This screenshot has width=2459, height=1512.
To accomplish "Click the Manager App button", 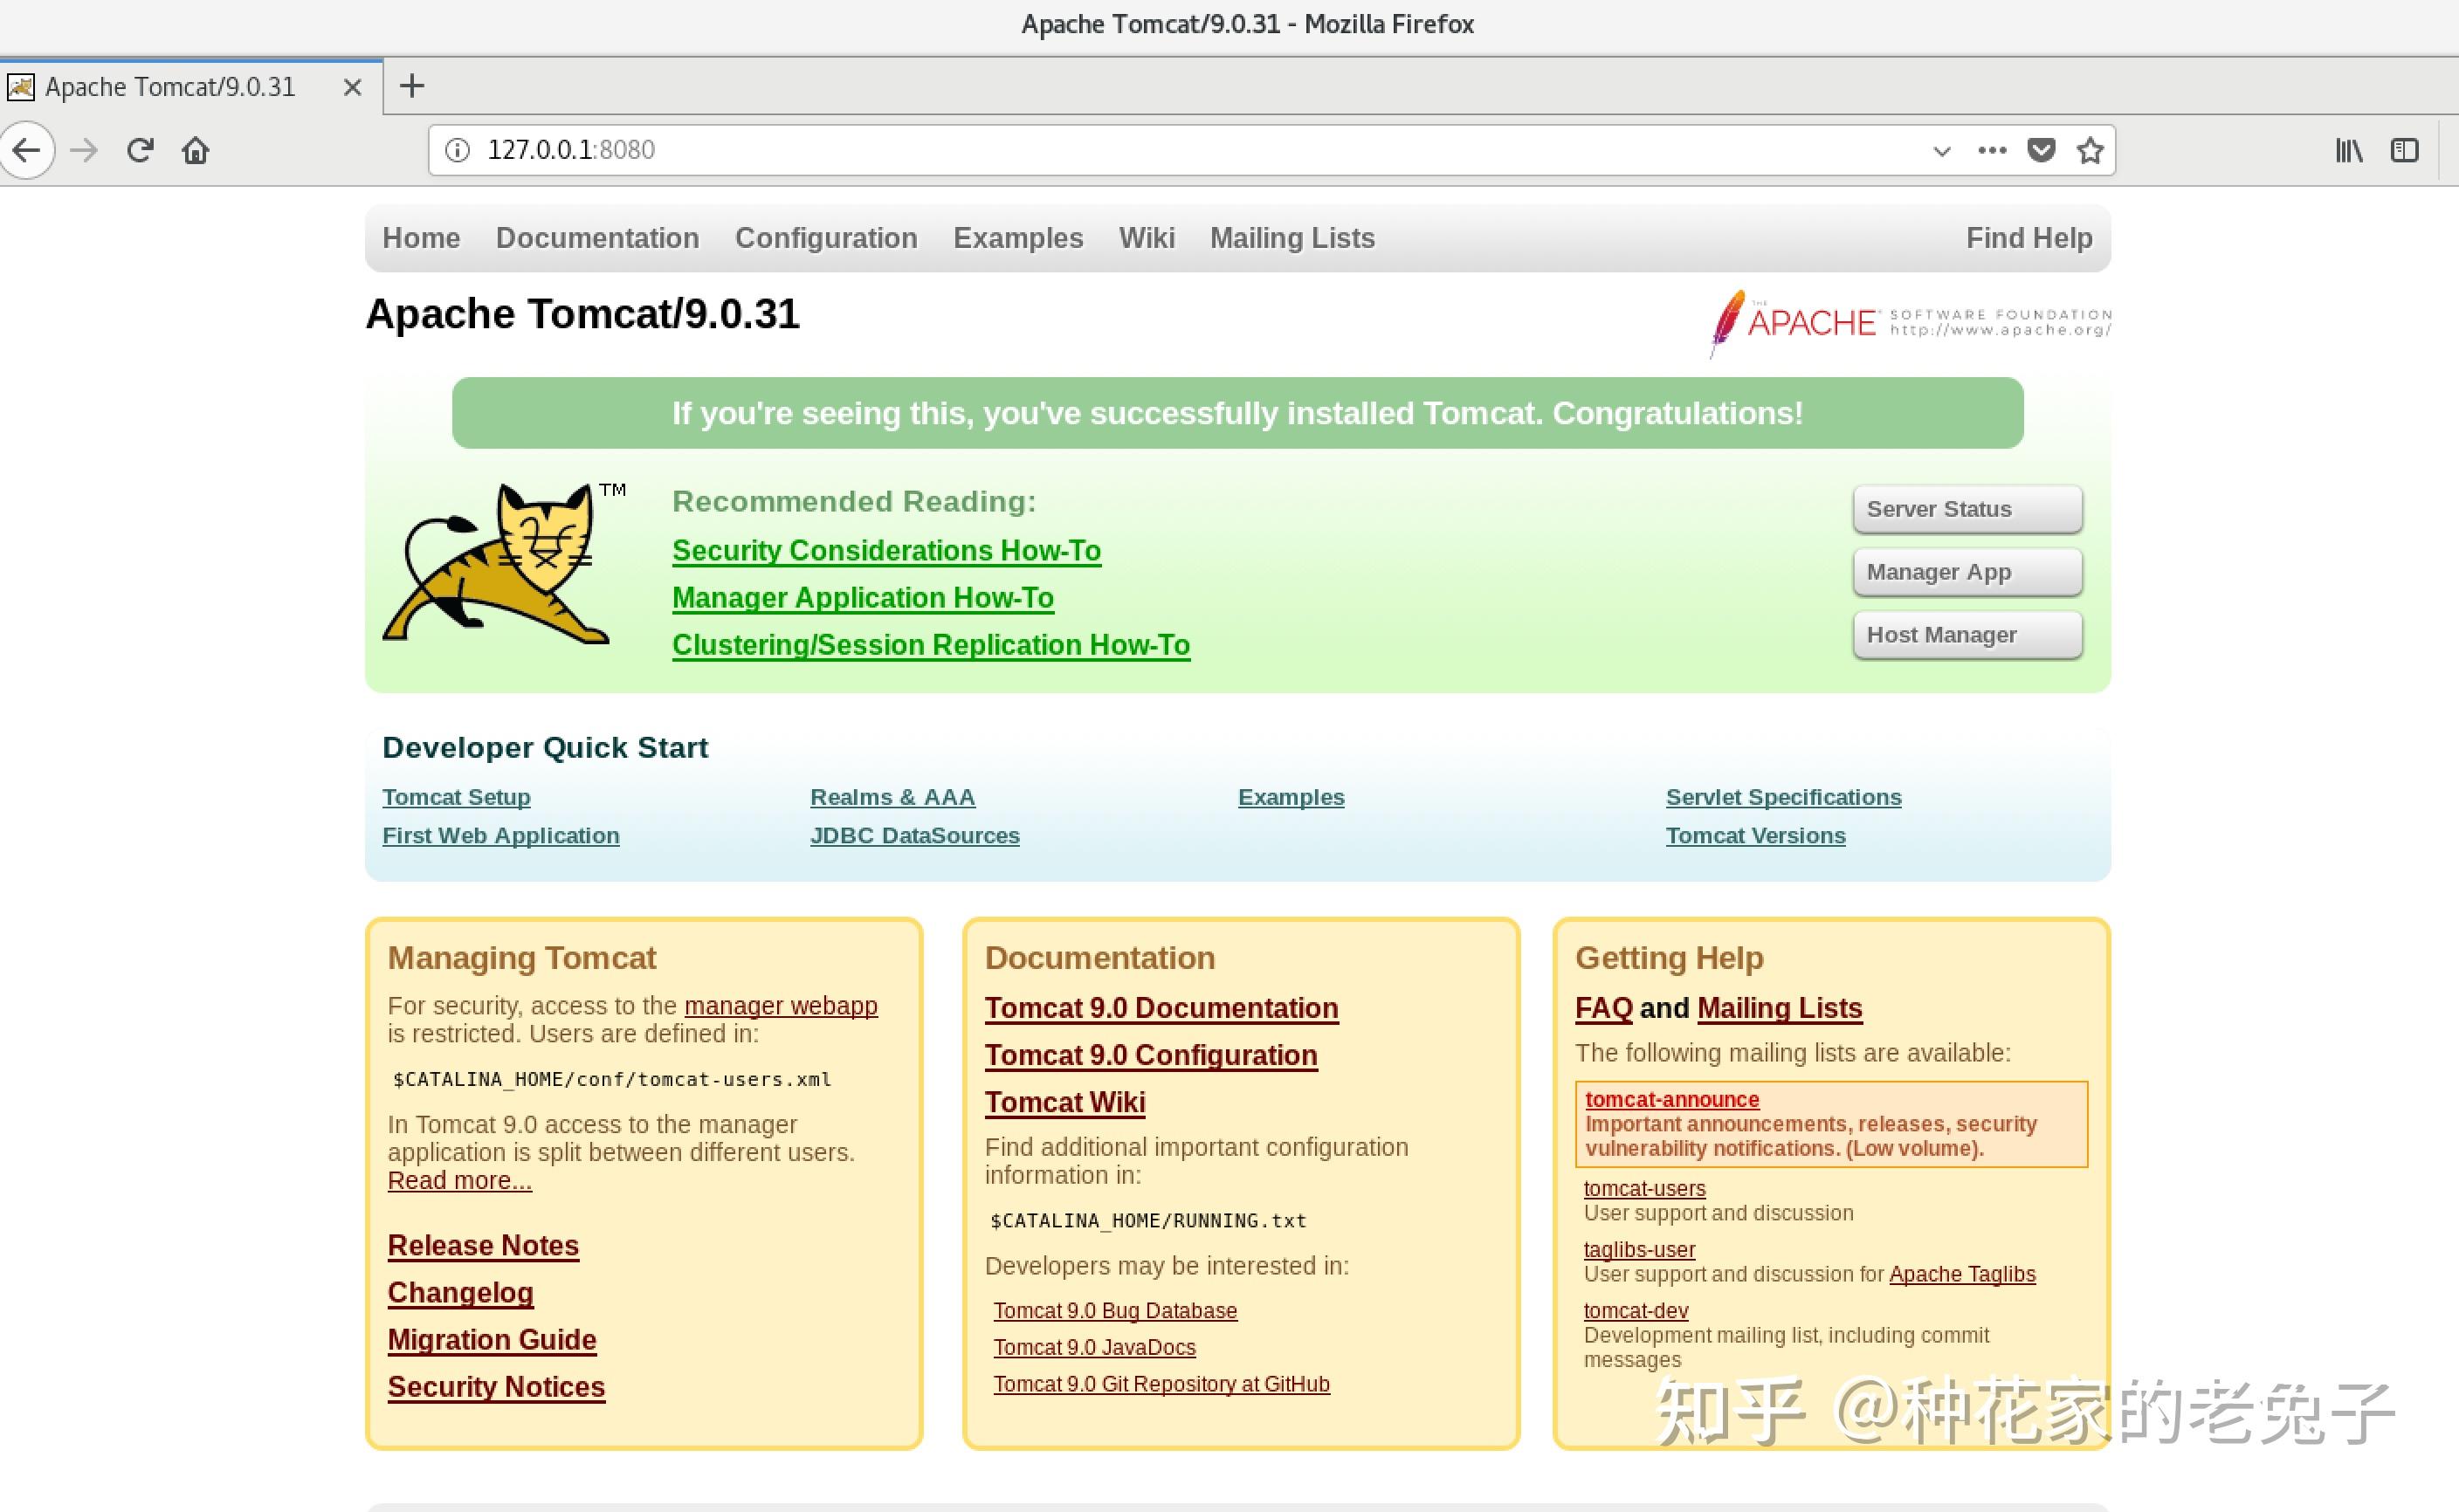I will coord(1966,572).
